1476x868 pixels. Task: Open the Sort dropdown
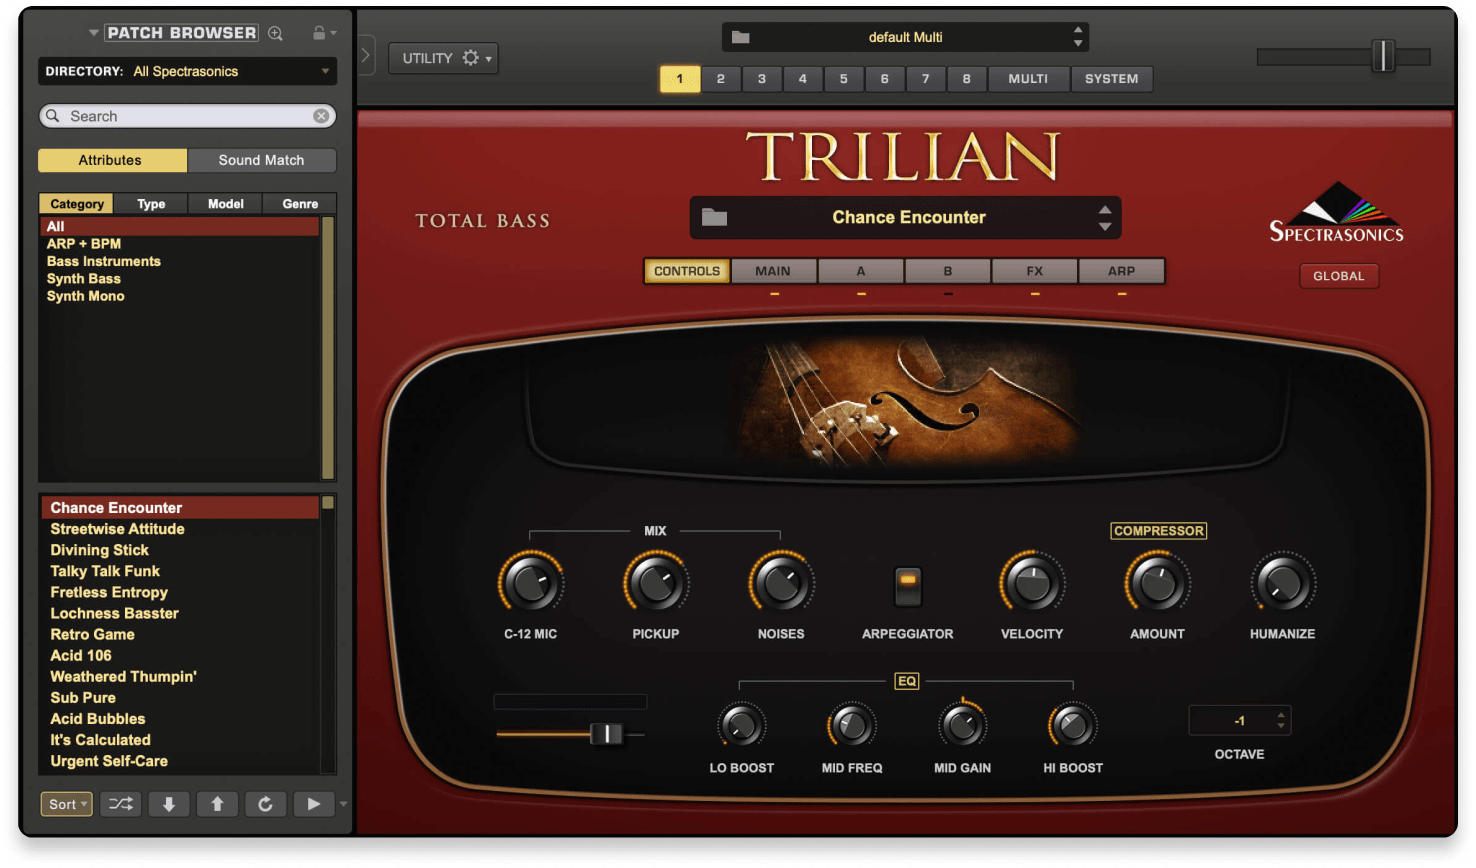click(66, 804)
